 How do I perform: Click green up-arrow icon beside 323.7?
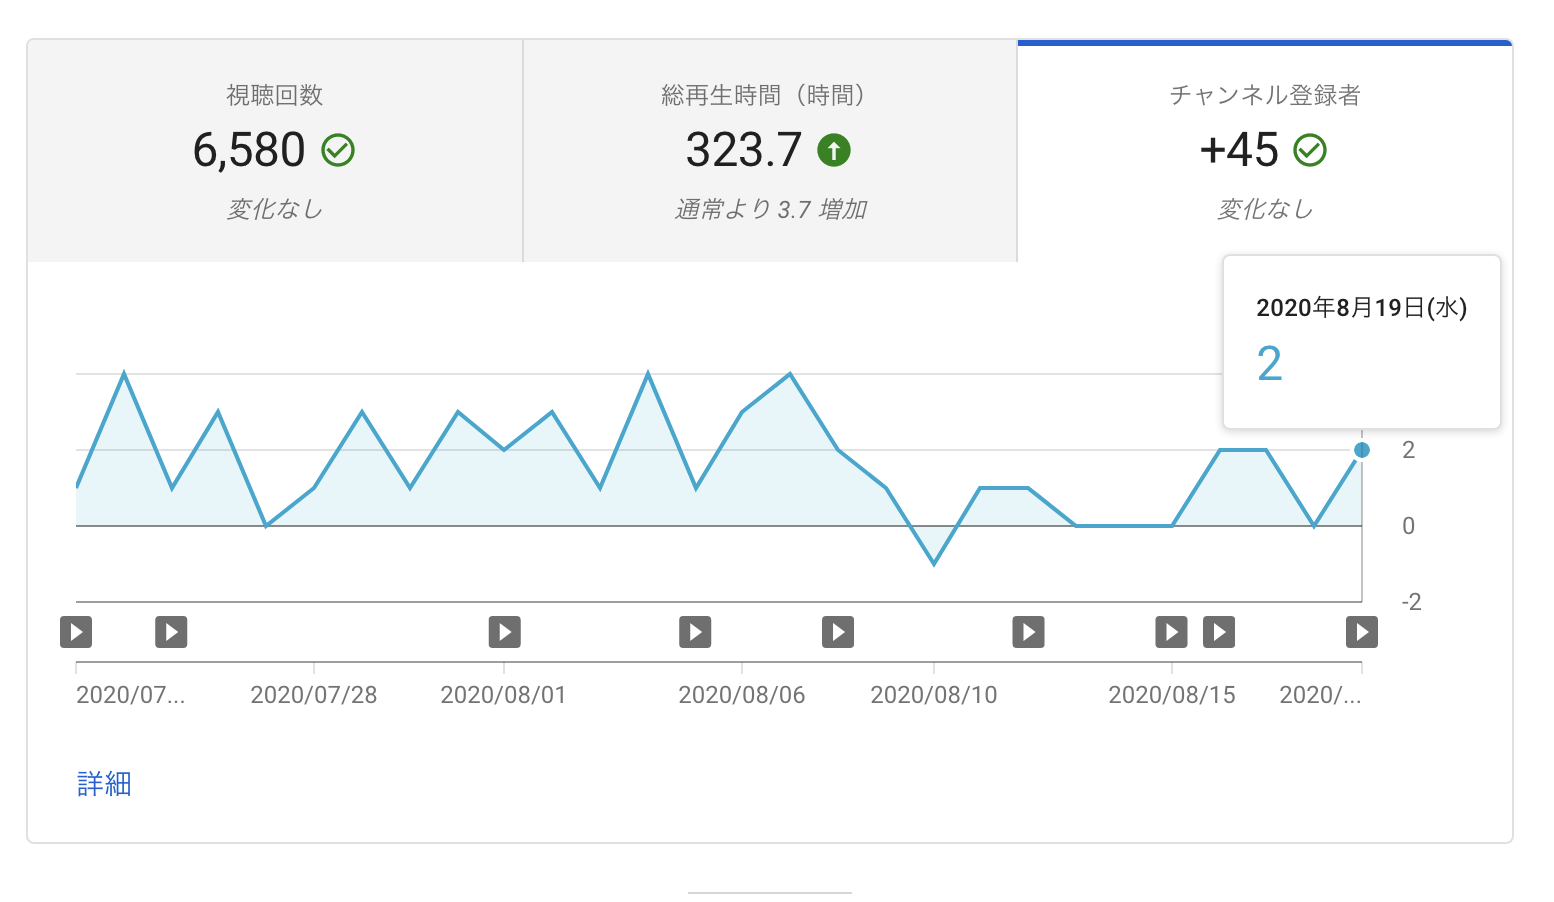click(834, 151)
